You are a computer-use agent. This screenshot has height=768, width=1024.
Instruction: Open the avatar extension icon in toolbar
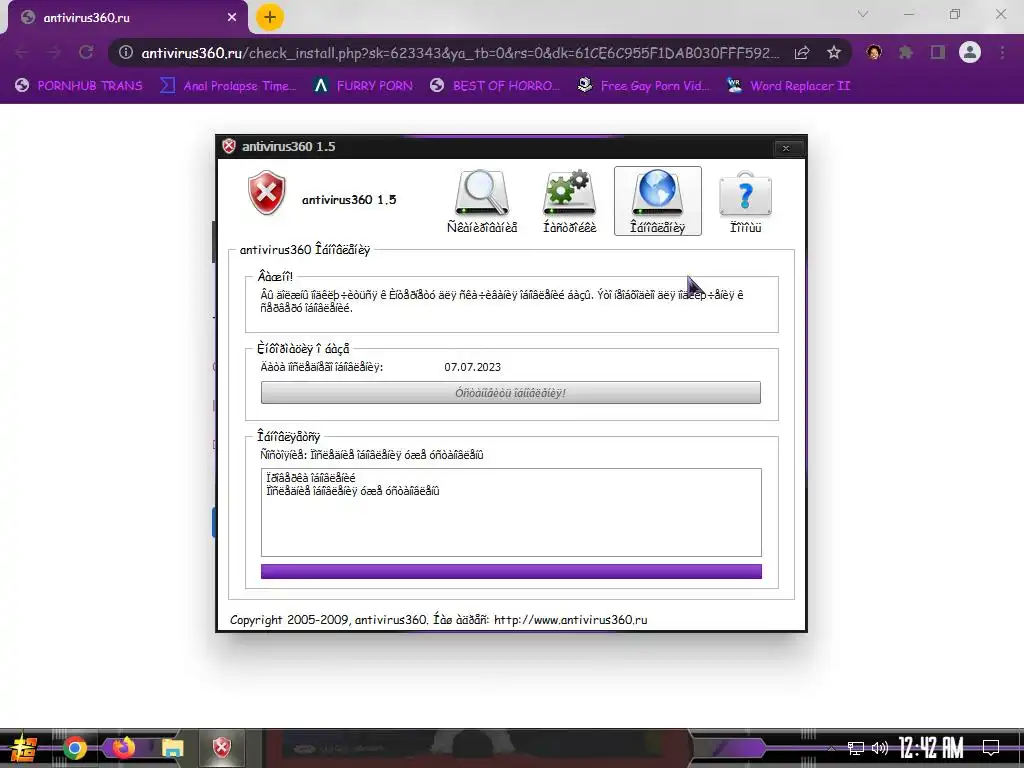click(874, 52)
